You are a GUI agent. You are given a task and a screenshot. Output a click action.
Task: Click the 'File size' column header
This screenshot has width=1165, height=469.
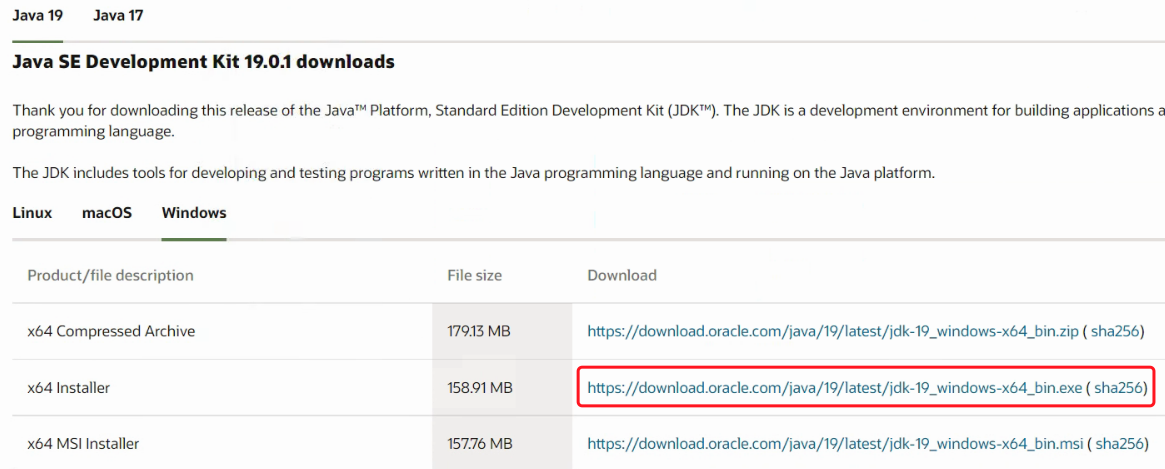(475, 275)
